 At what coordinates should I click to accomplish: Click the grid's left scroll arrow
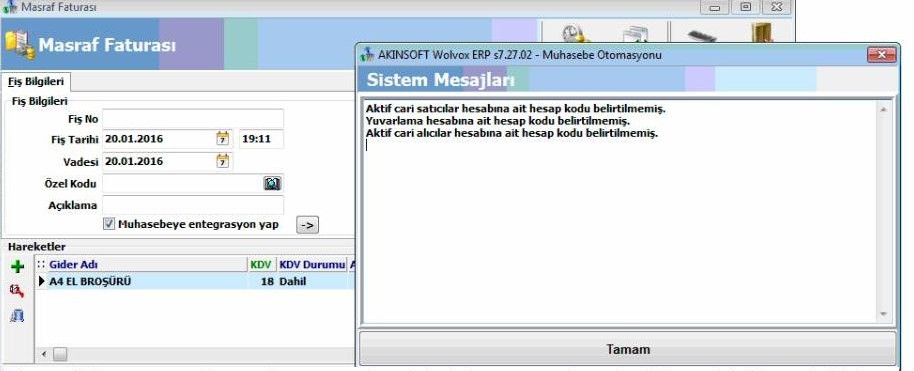44,354
